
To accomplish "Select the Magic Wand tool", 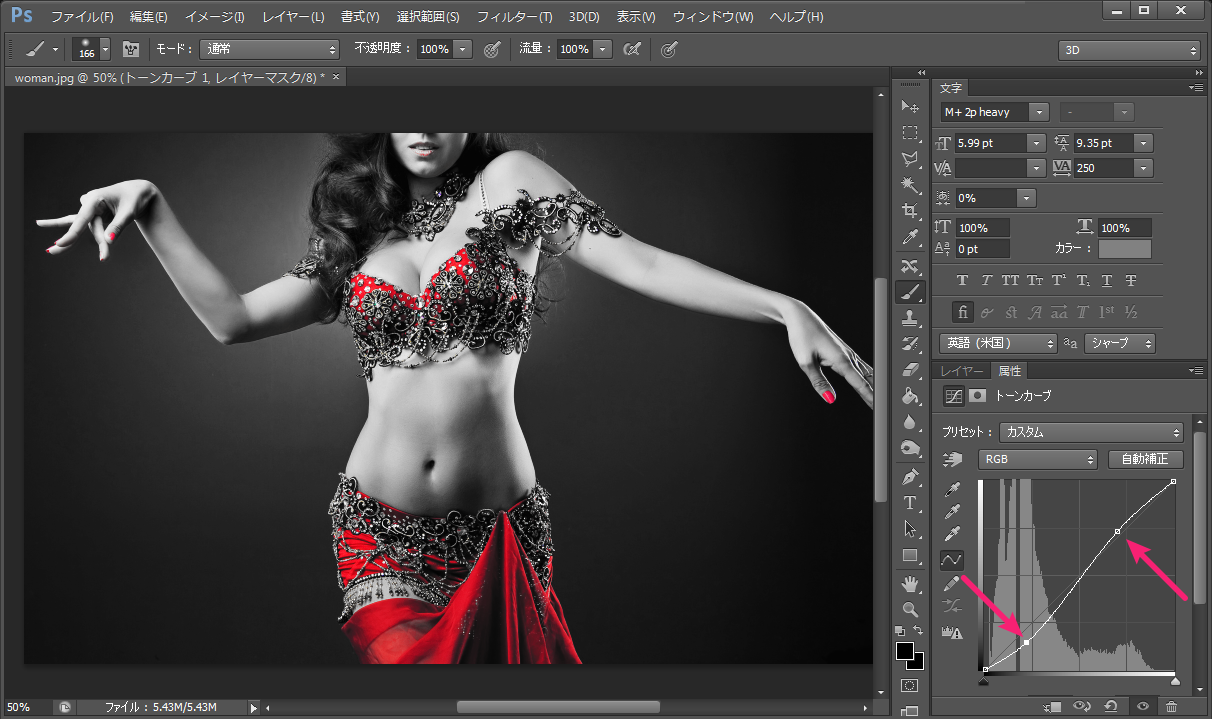I will click(910, 185).
